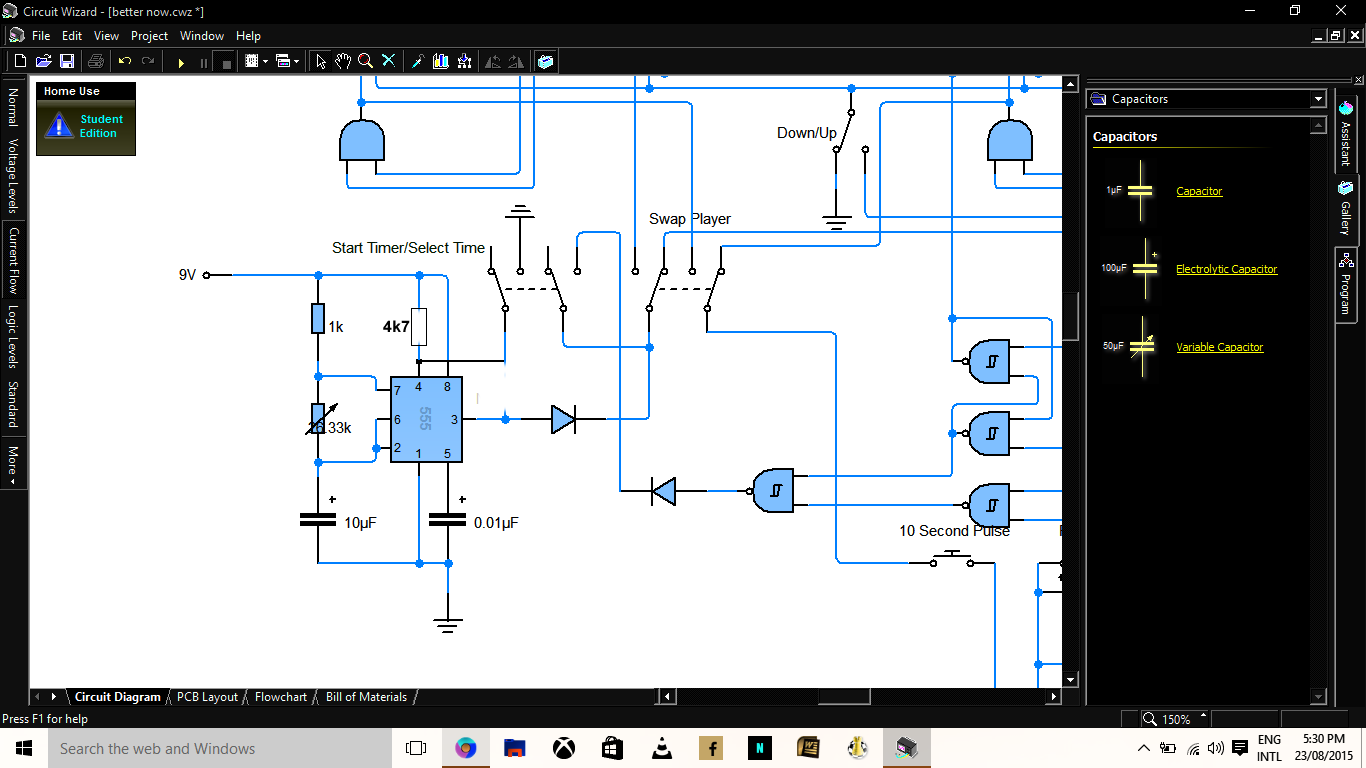
Task: Select the Voltage Levels view tab
Action: (13, 176)
